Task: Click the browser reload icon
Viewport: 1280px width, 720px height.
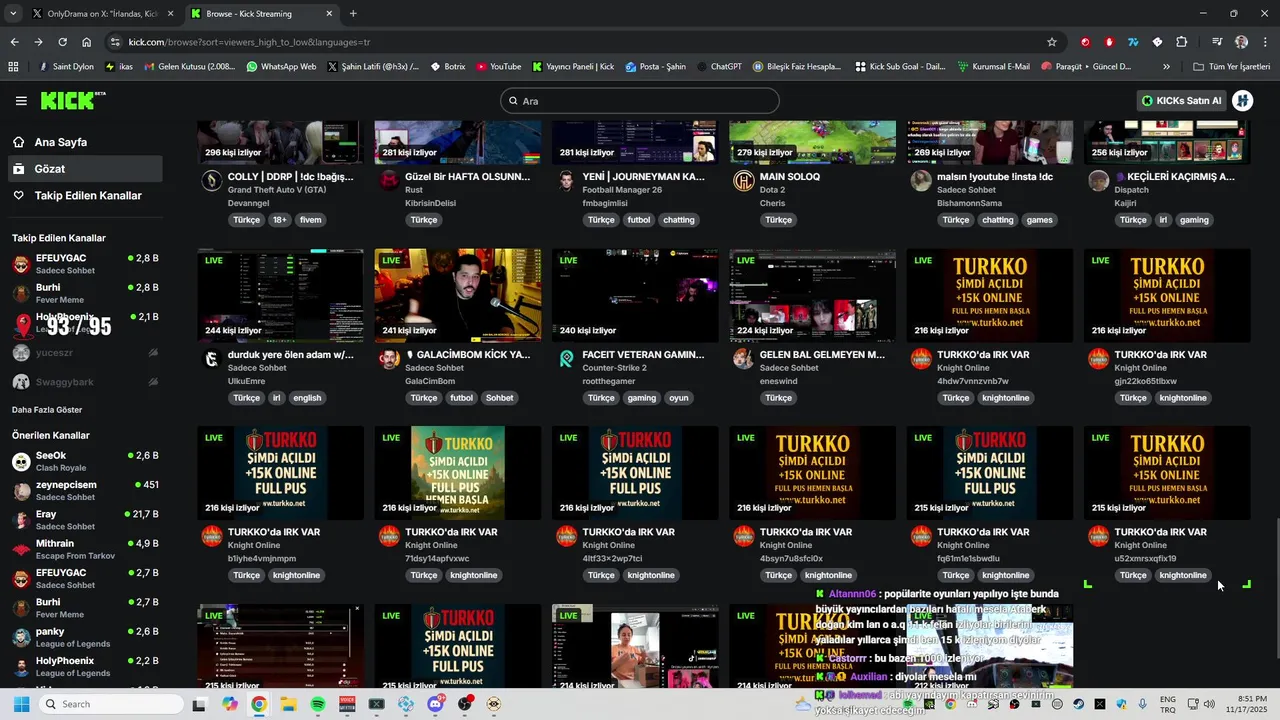Action: (x=62, y=42)
